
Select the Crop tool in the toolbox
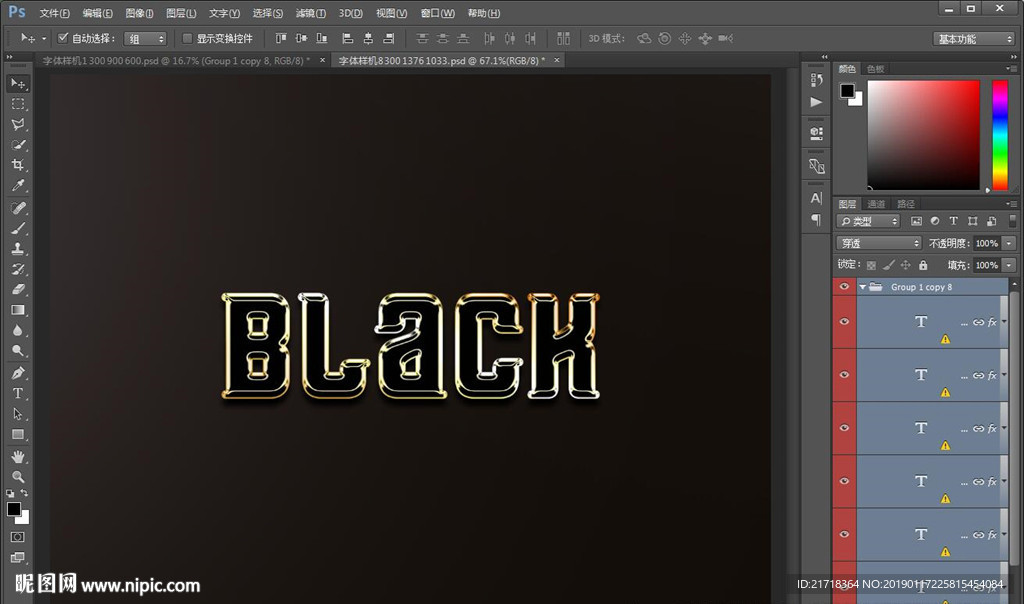(x=18, y=165)
